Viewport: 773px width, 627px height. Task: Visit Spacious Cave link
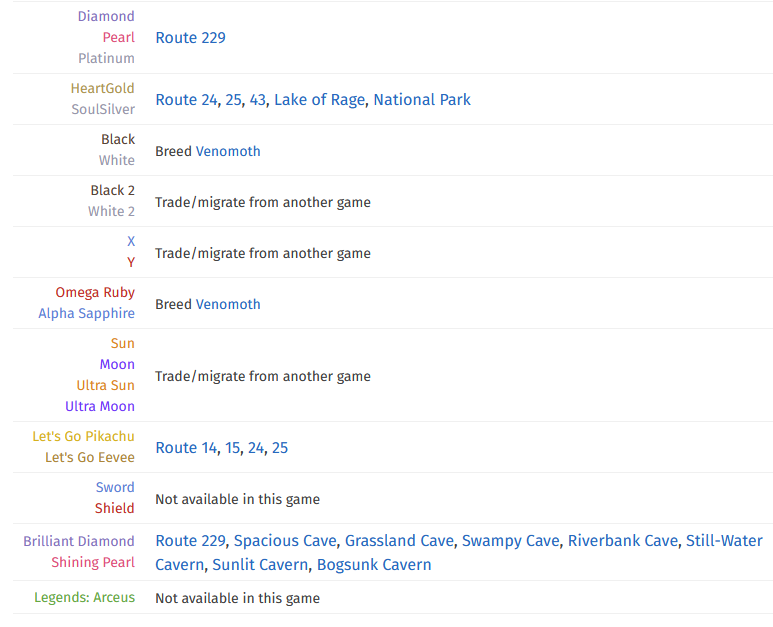pos(285,541)
